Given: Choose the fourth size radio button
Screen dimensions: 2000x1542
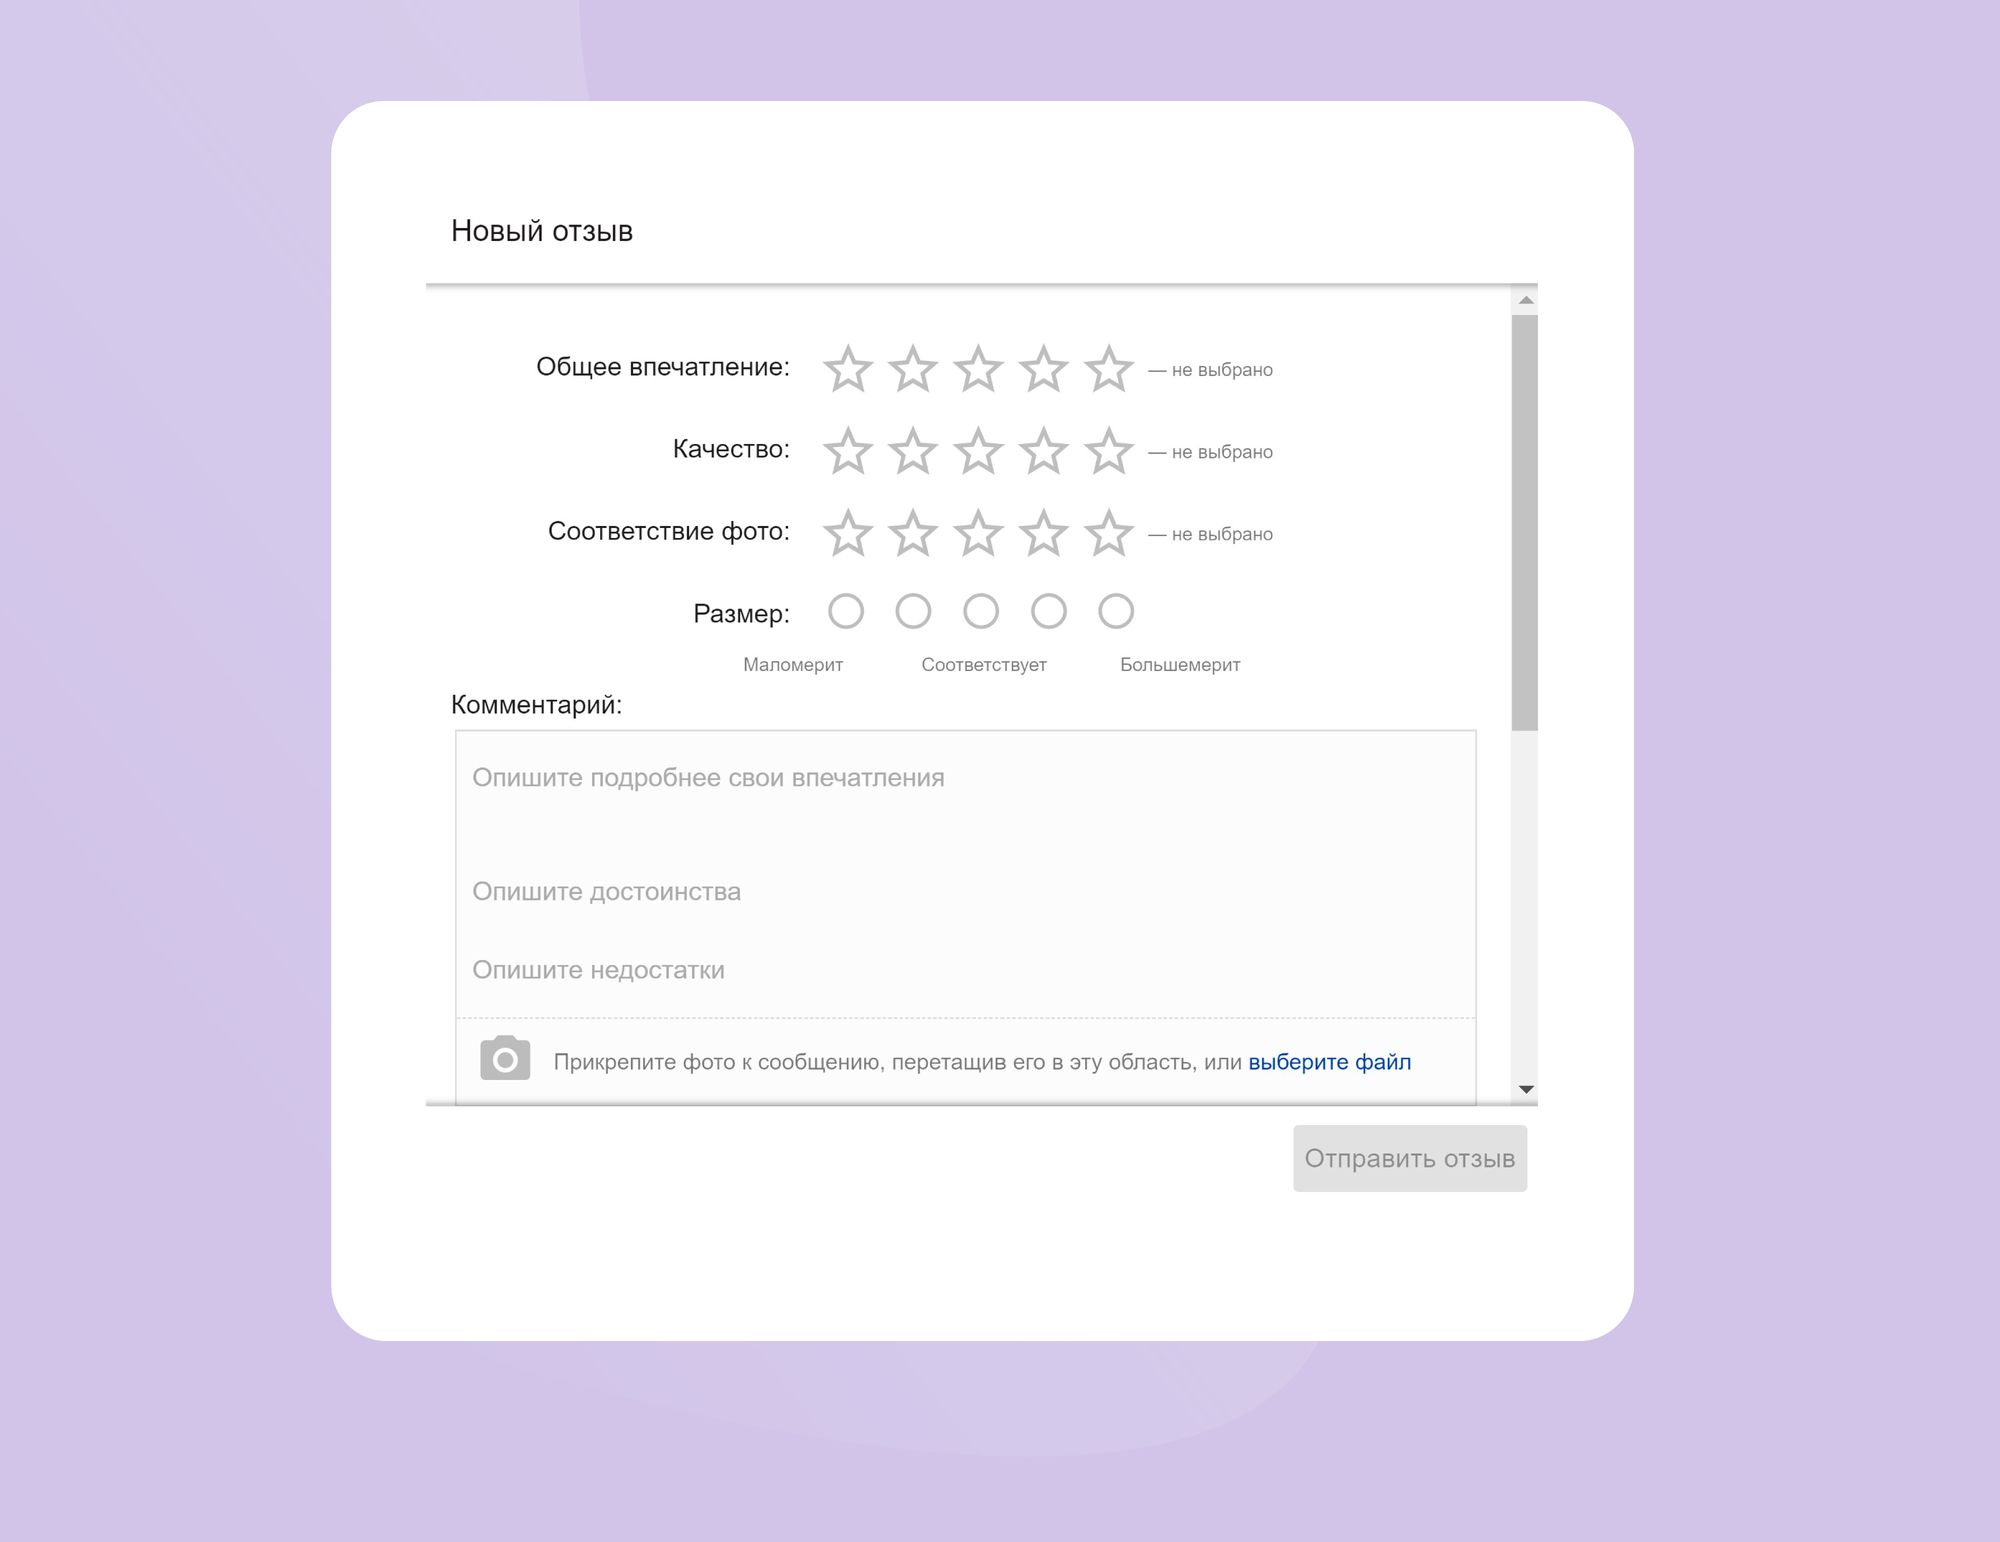Looking at the screenshot, I should click(1049, 611).
